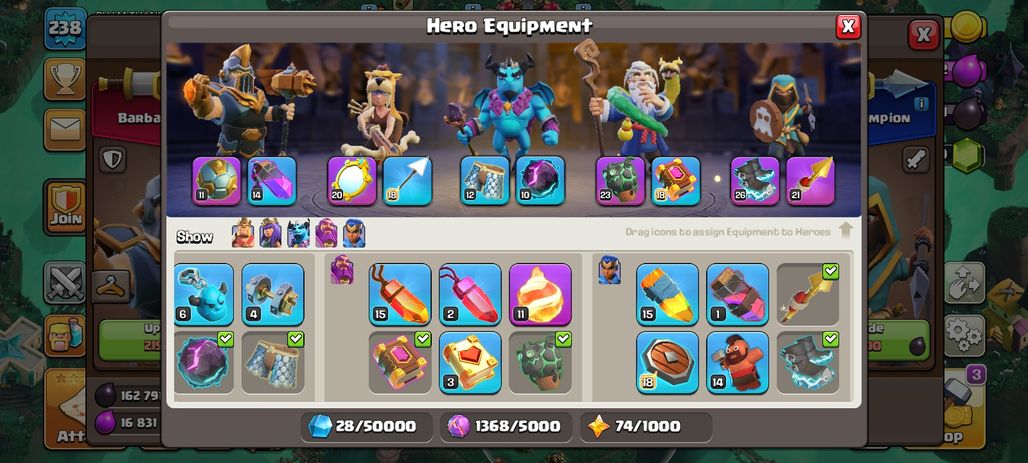Select the level 3 heart tome equipment
Screen dimensions: 1028x463
tap(470, 363)
